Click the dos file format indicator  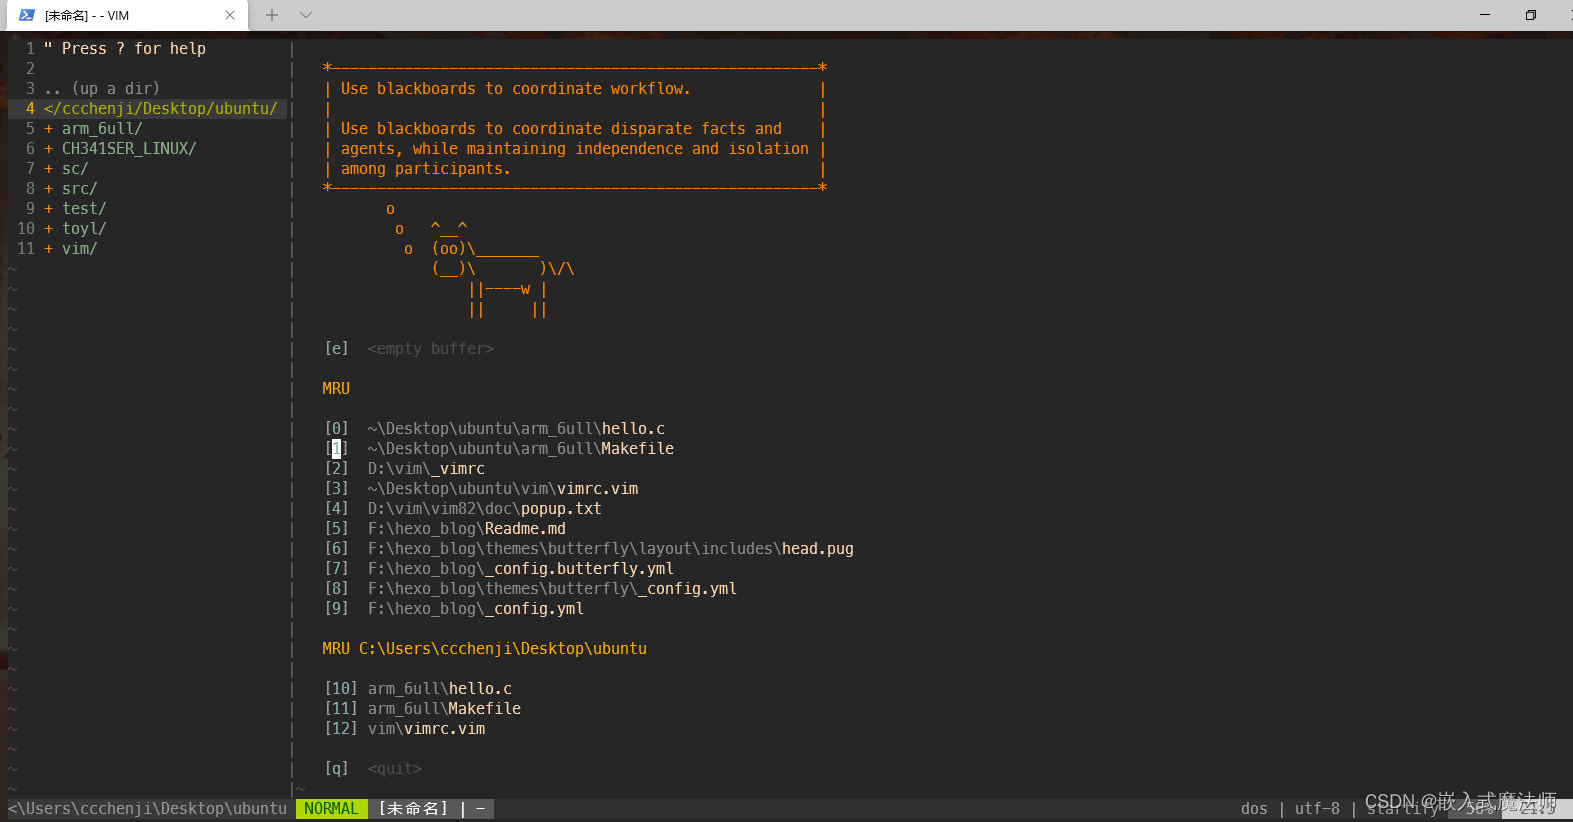coord(1254,808)
